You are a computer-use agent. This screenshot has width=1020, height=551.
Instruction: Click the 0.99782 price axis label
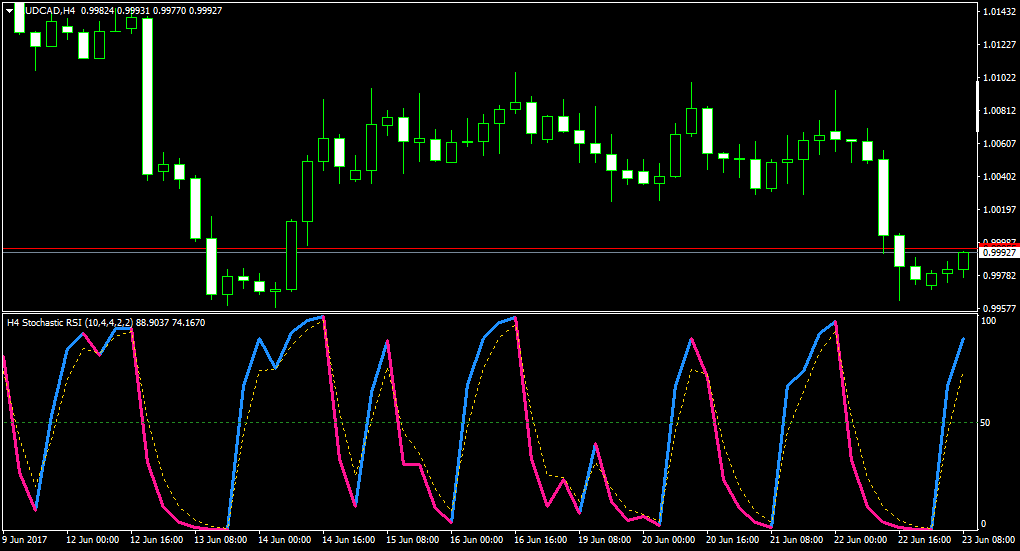[x=999, y=276]
